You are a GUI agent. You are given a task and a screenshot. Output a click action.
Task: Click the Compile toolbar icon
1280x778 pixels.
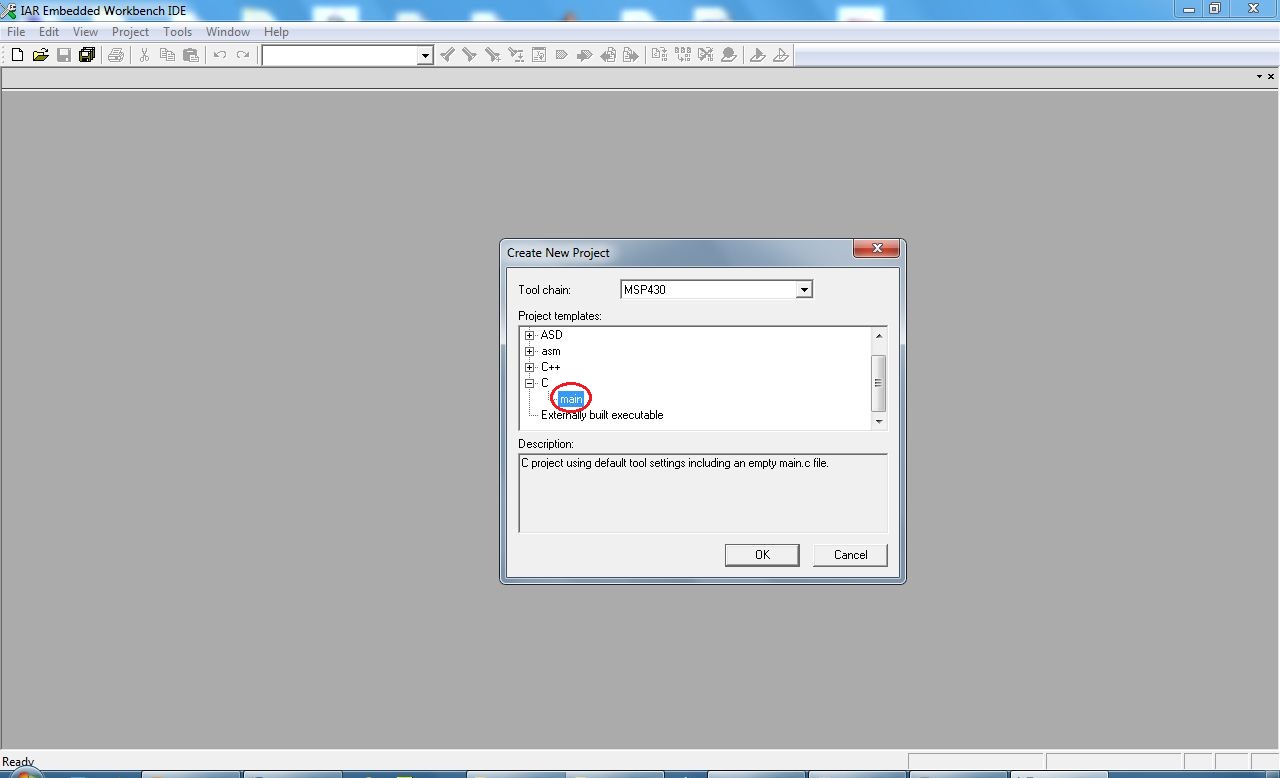(659, 55)
